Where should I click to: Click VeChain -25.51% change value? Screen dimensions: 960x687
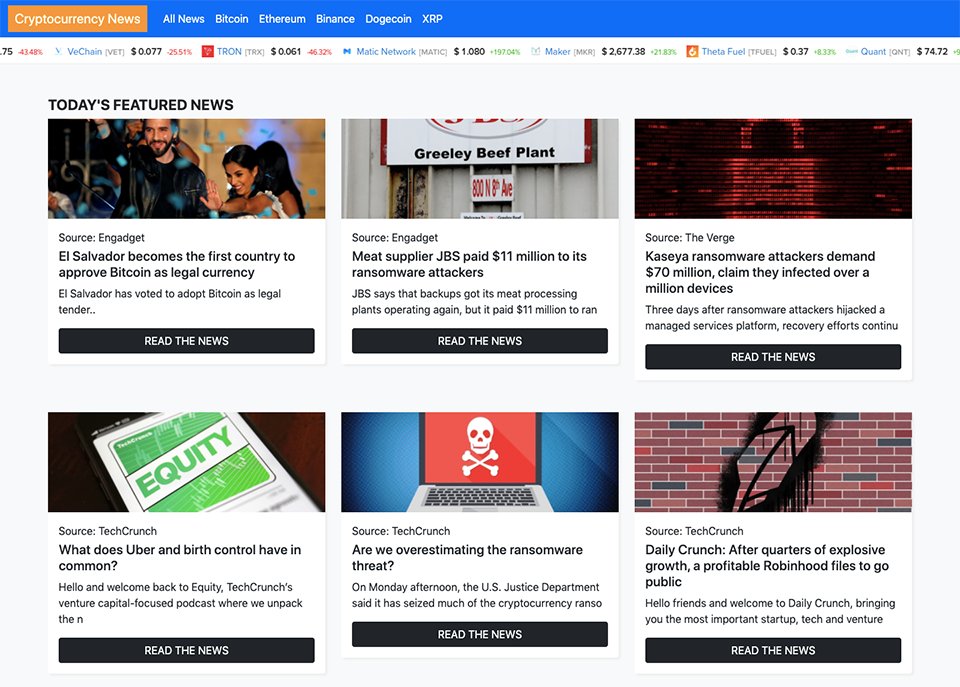point(179,52)
